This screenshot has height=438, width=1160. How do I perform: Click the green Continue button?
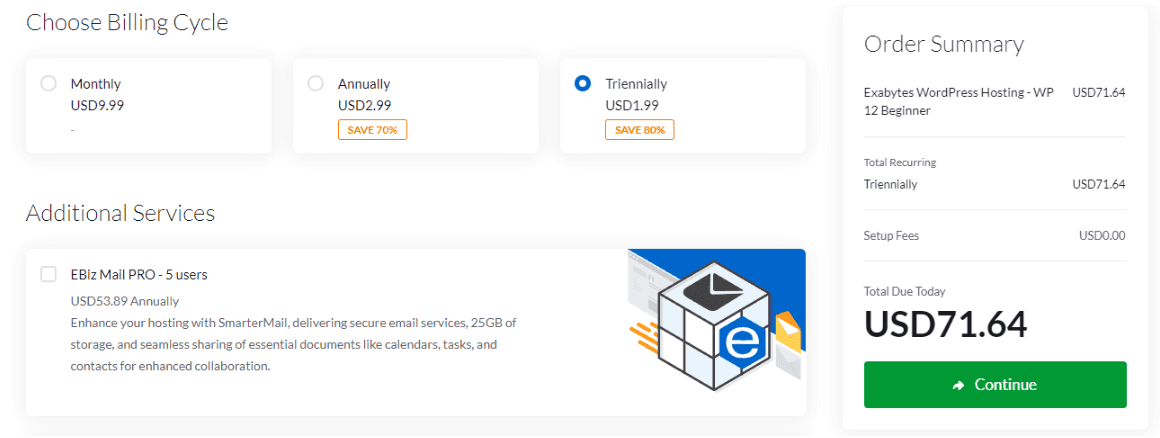point(995,385)
